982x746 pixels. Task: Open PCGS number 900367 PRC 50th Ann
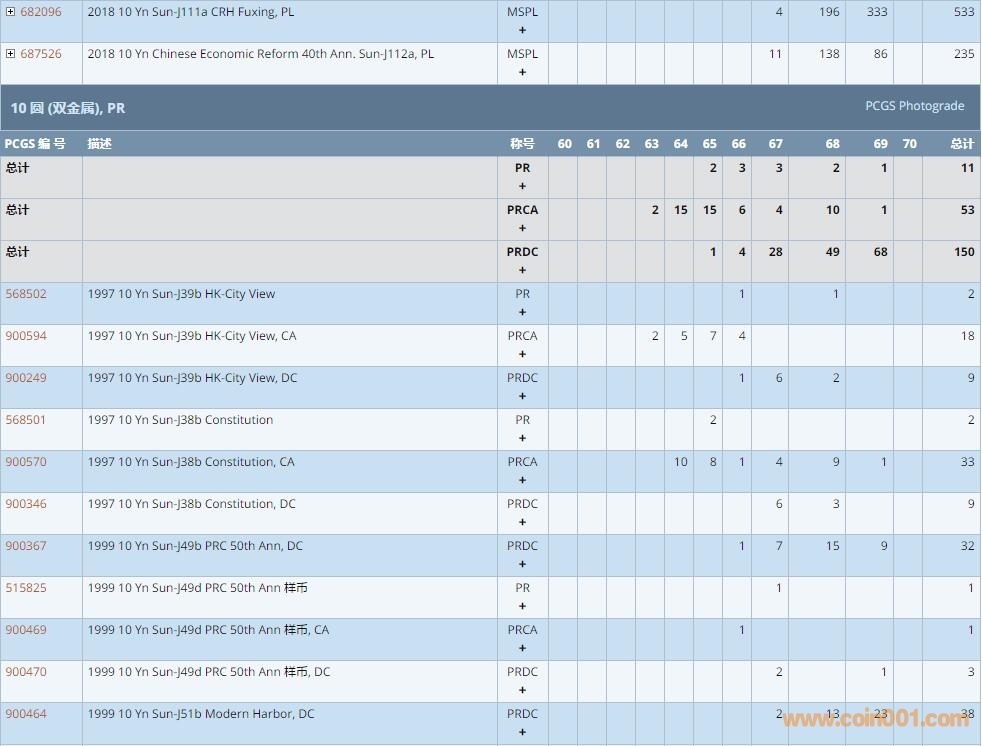(x=26, y=546)
